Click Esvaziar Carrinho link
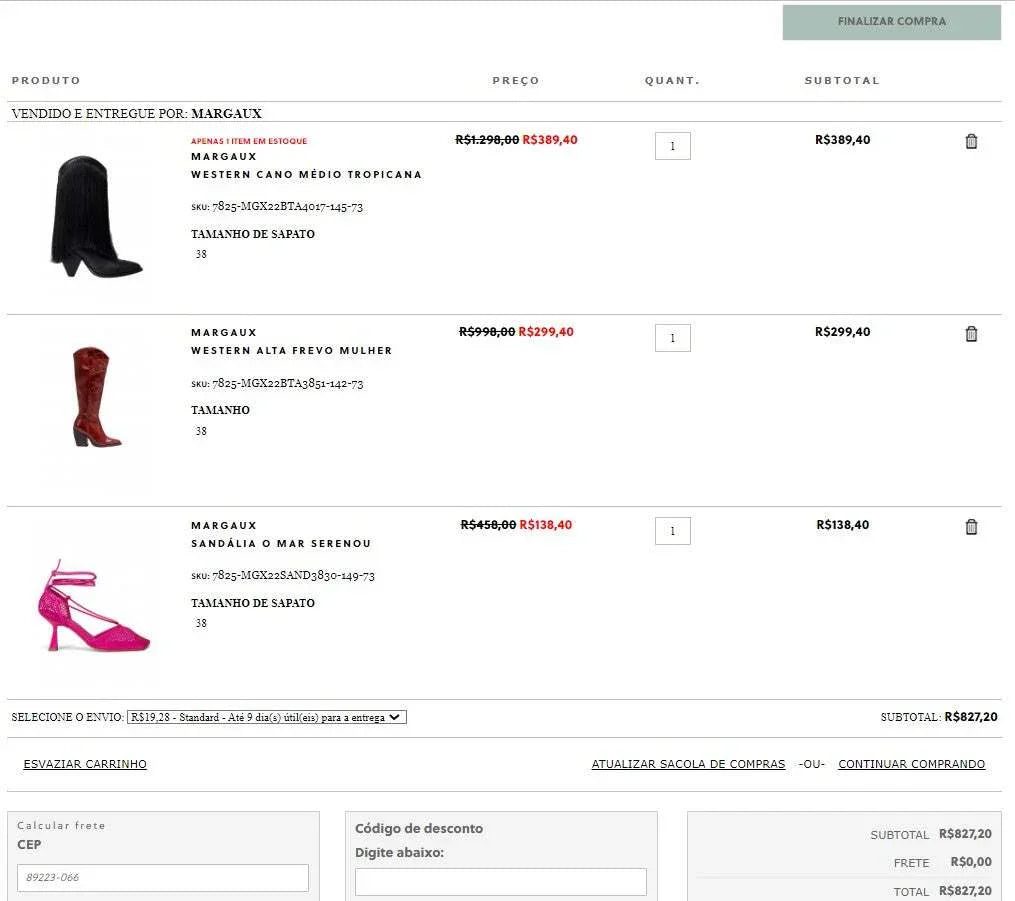Viewport: 1015px width, 901px height. coord(85,764)
